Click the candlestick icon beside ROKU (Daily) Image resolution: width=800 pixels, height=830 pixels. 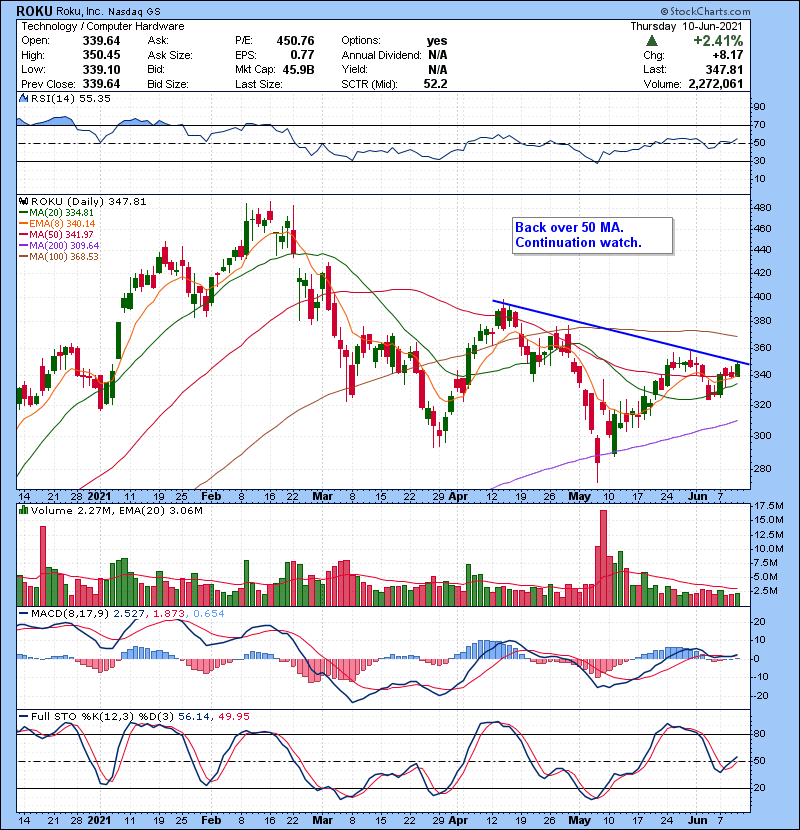[23, 201]
